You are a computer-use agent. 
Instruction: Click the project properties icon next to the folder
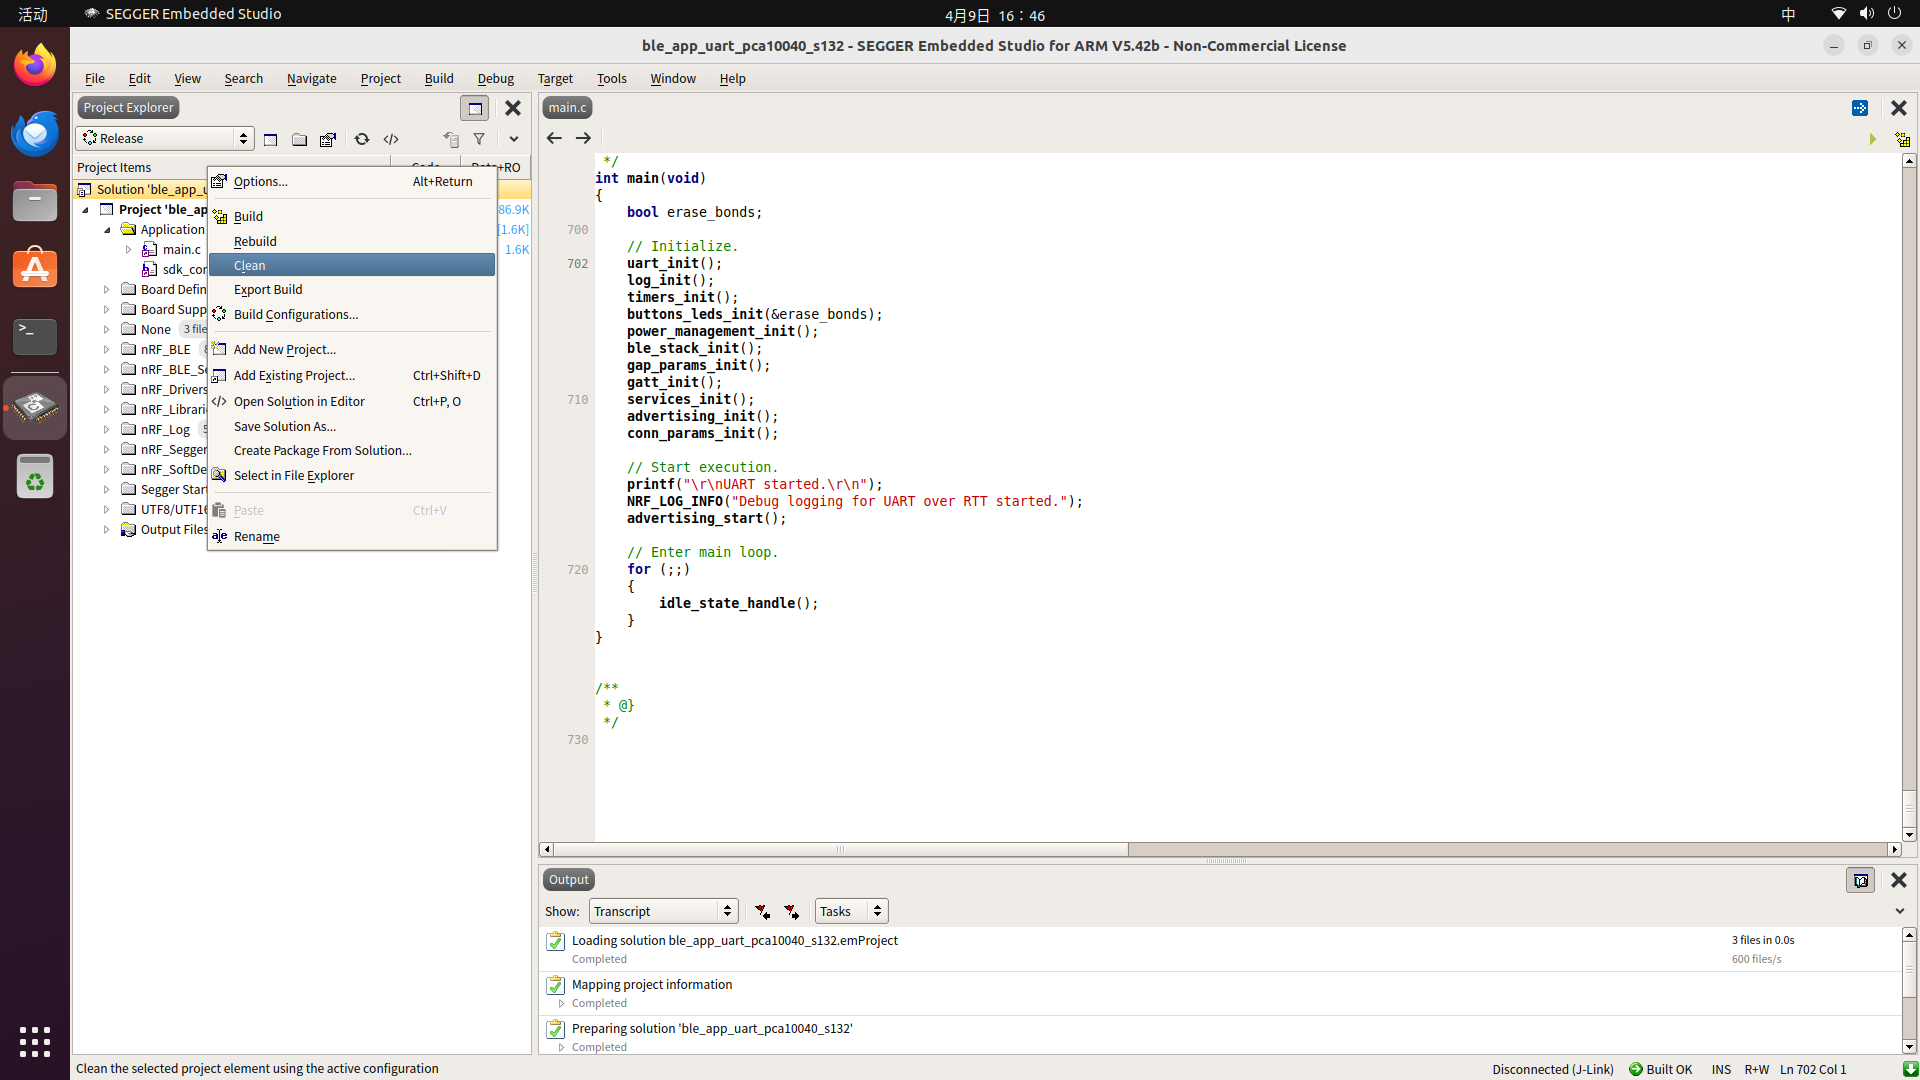328,139
